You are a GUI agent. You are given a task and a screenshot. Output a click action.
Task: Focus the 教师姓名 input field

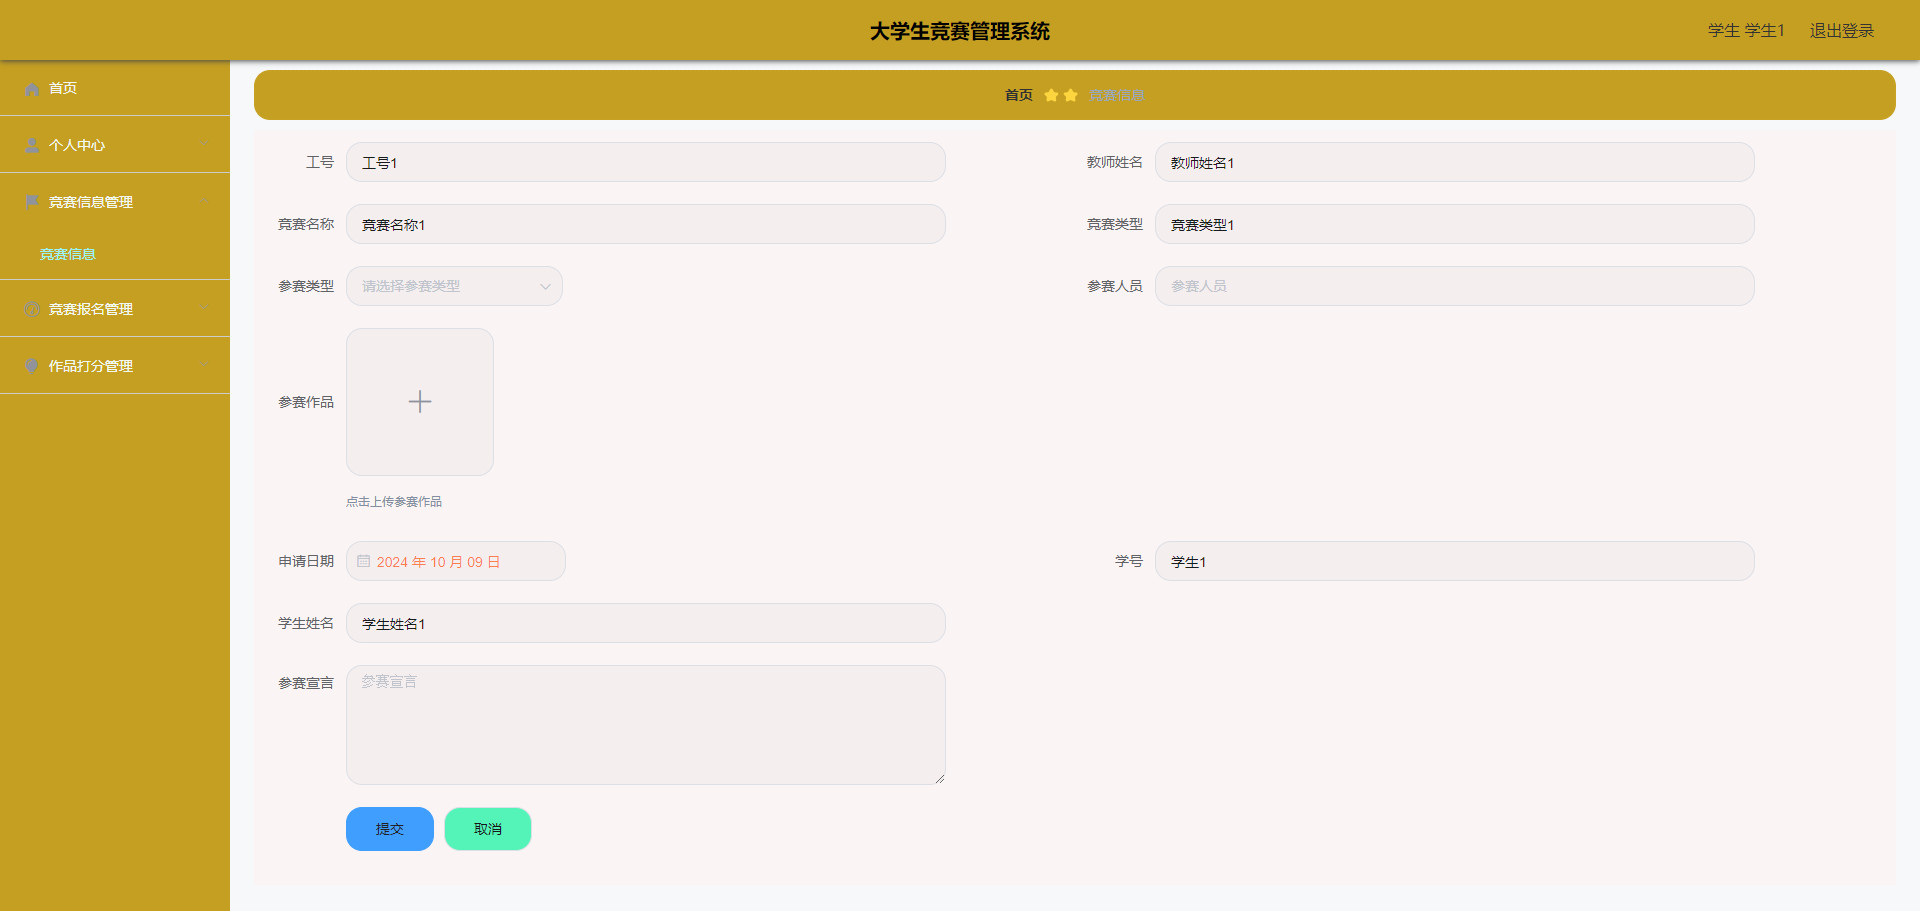[1455, 162]
